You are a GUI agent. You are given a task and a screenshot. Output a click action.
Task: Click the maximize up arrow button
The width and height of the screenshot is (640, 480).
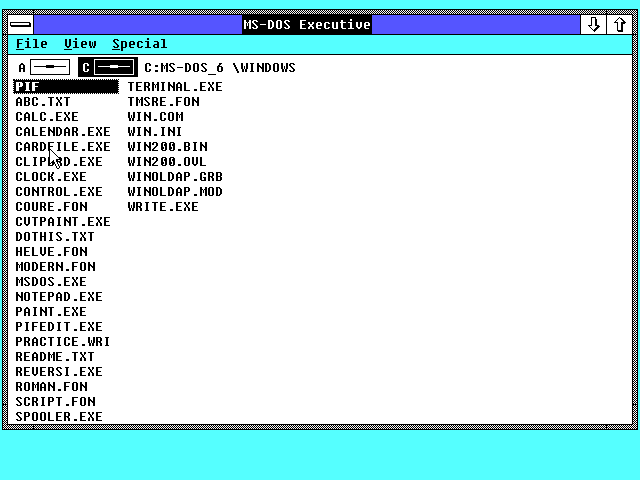tap(620, 24)
